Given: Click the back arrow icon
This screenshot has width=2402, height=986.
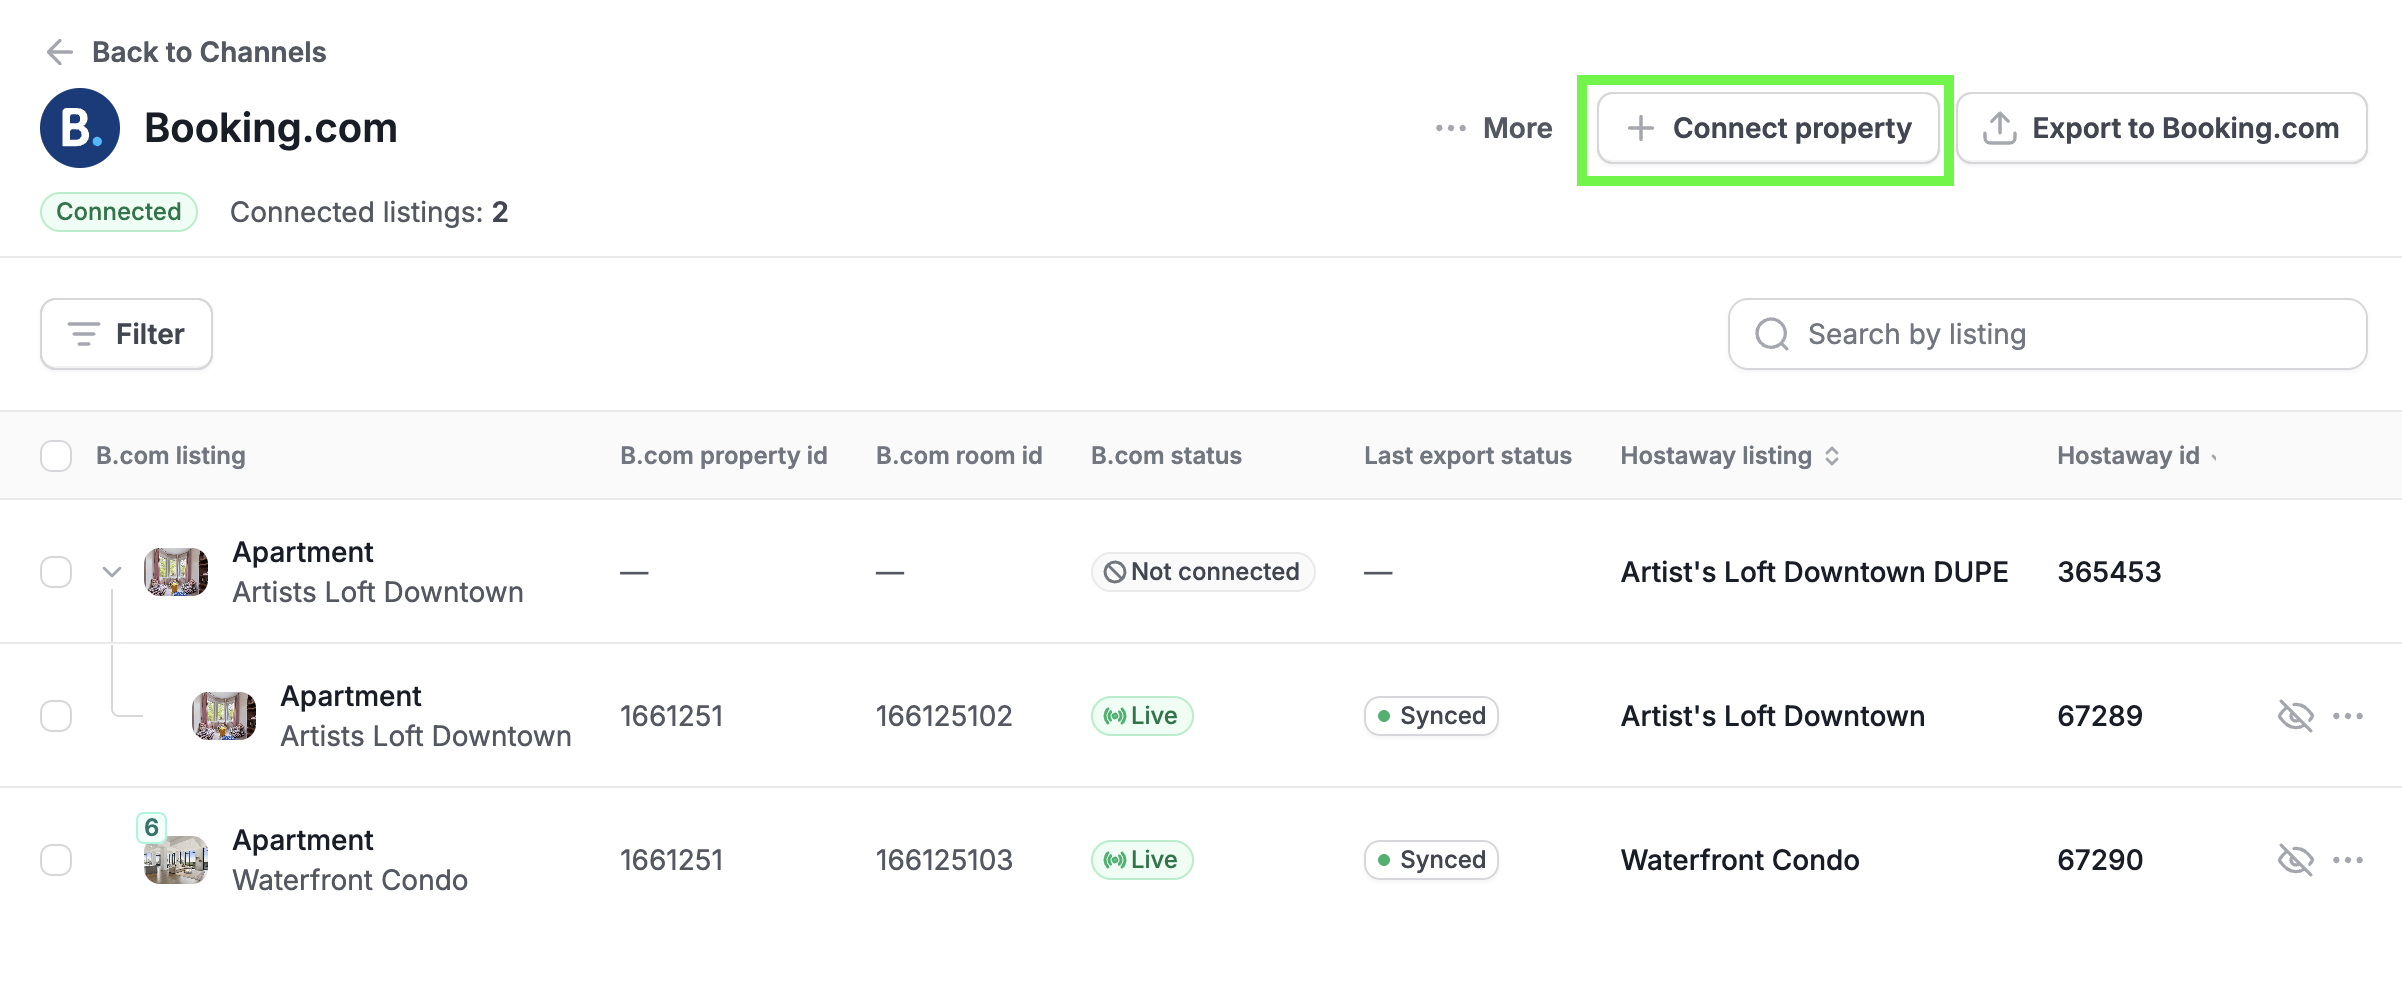Looking at the screenshot, I should (60, 52).
